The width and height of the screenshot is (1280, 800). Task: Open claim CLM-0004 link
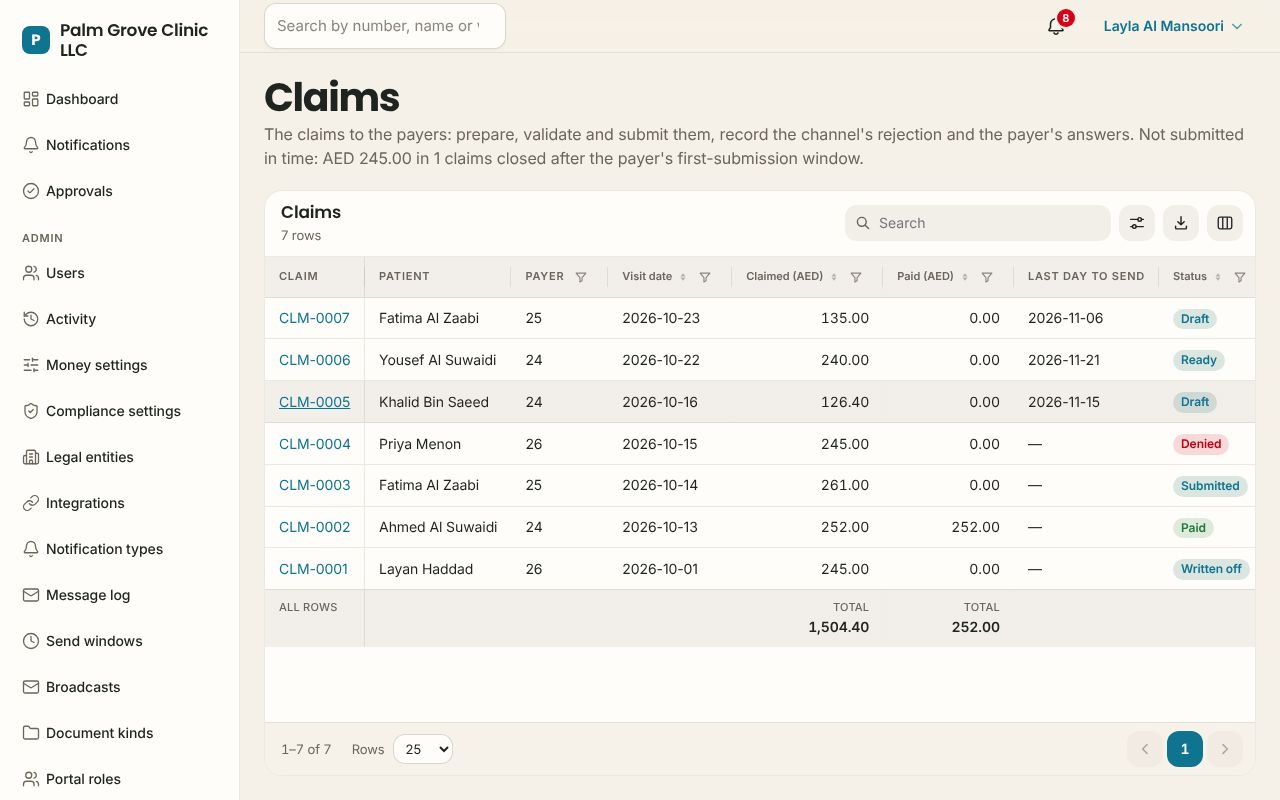coord(314,444)
